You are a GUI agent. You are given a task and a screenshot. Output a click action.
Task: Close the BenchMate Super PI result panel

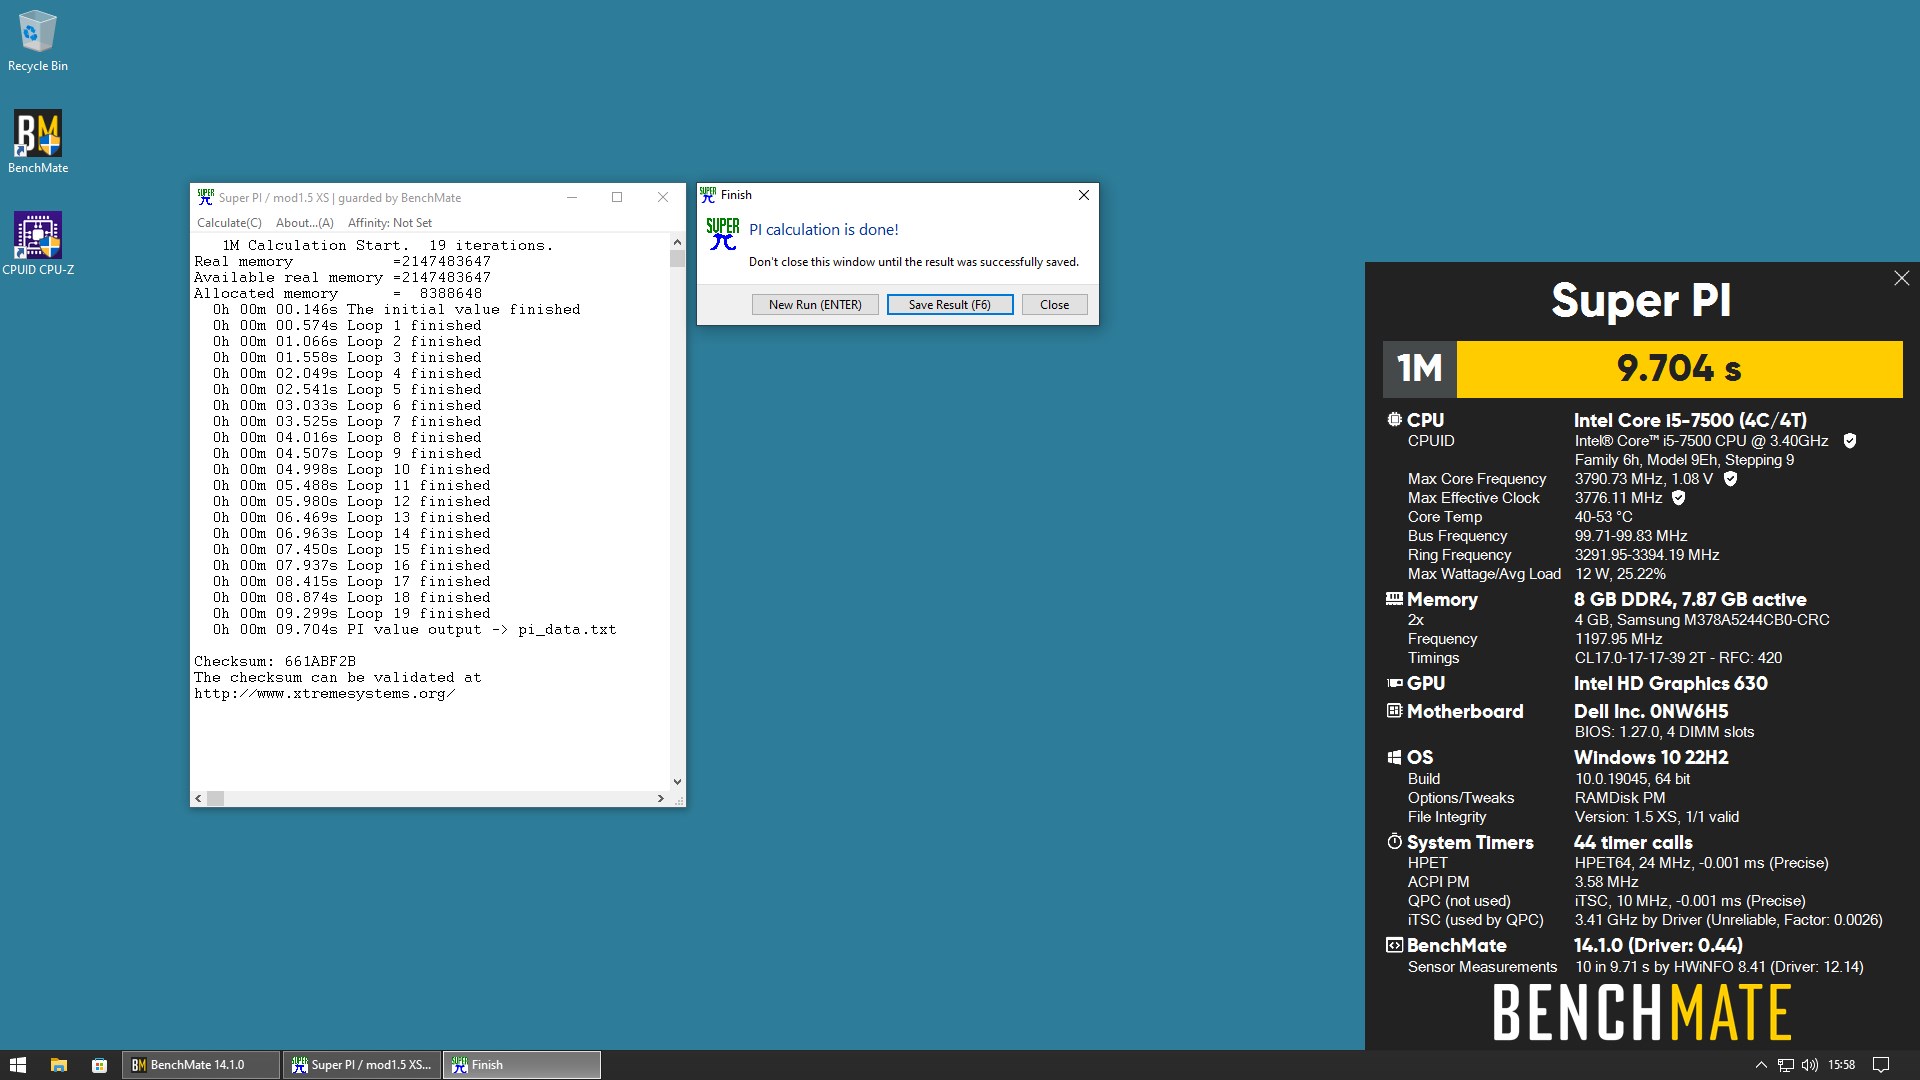1901,279
